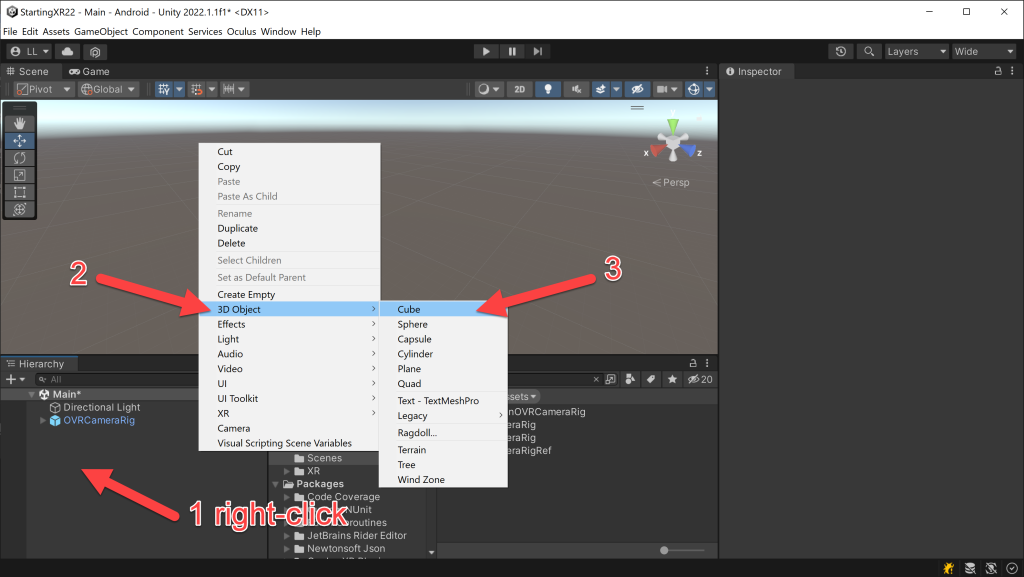This screenshot has width=1024, height=577.
Task: Click the auto-generate lighting status icon
Action: tap(991, 568)
